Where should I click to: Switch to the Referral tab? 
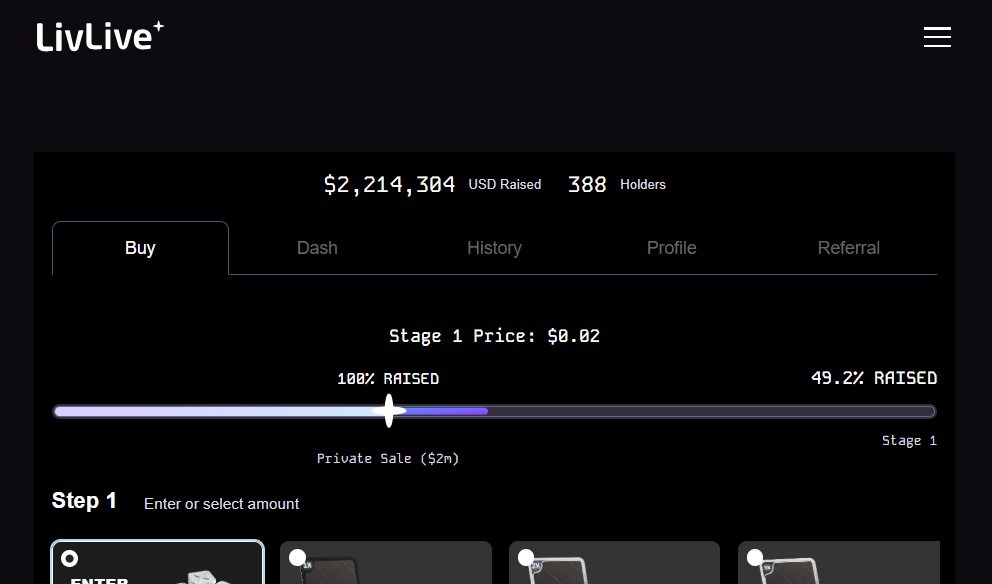pyautogui.click(x=848, y=248)
